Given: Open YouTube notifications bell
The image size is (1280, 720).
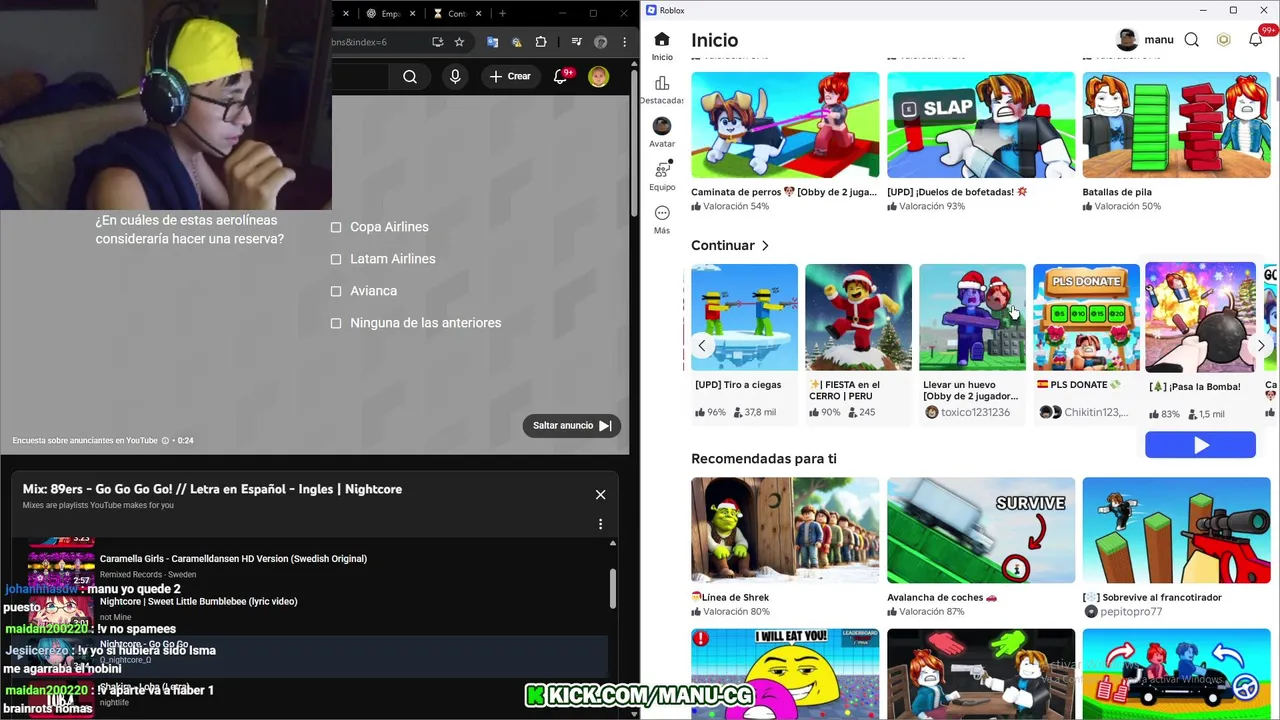Looking at the screenshot, I should point(561,77).
